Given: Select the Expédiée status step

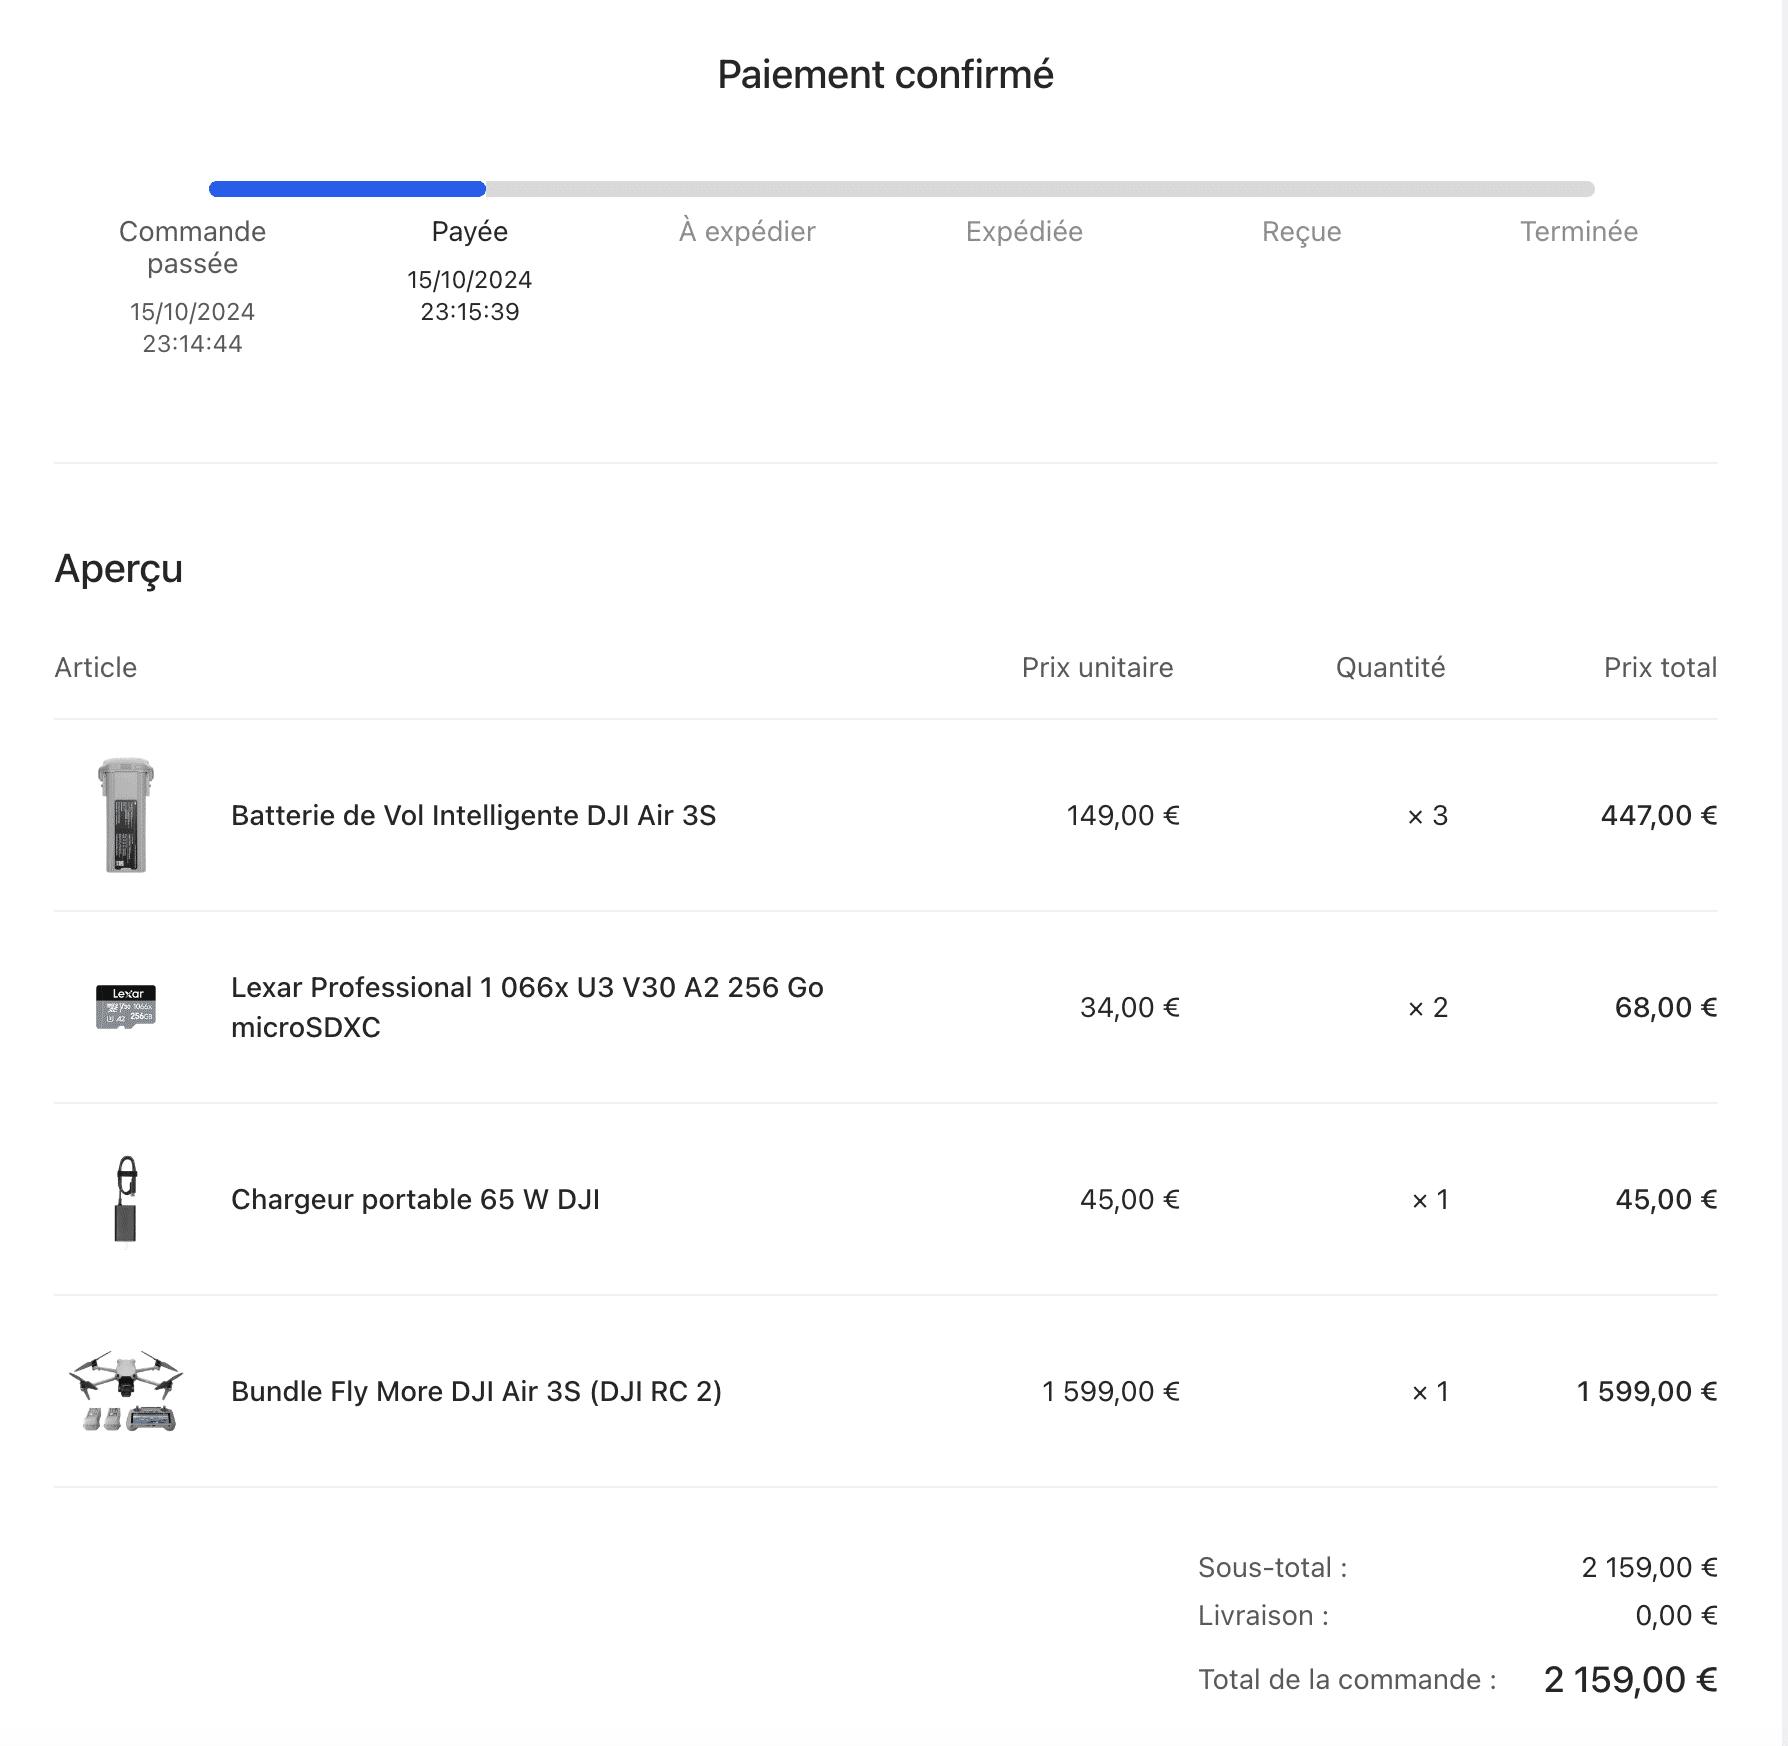Looking at the screenshot, I should pyautogui.click(x=1024, y=231).
